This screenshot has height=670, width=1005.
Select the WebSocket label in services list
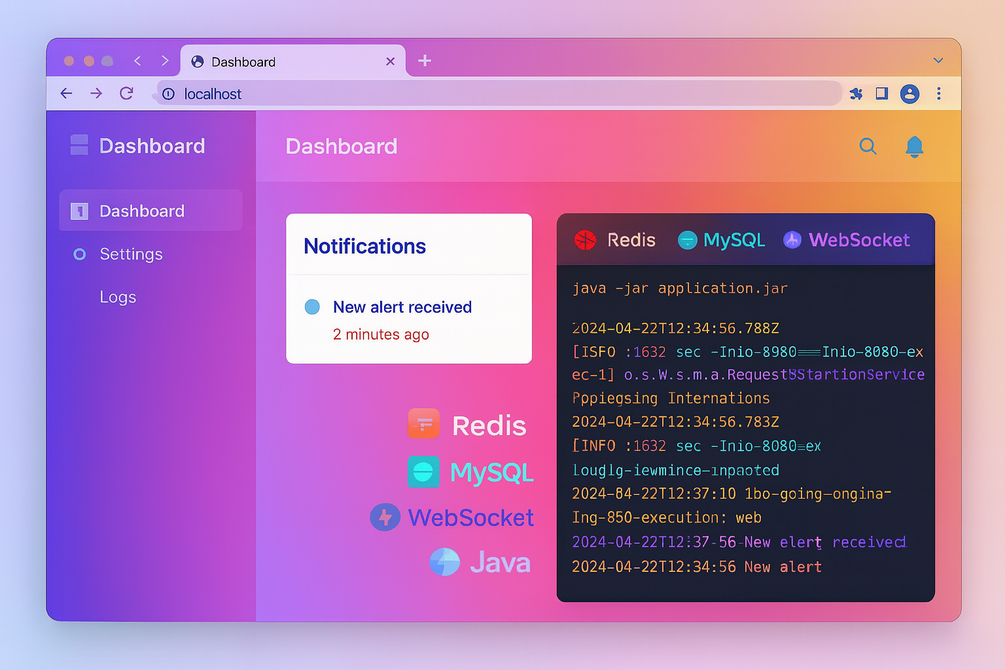click(470, 517)
